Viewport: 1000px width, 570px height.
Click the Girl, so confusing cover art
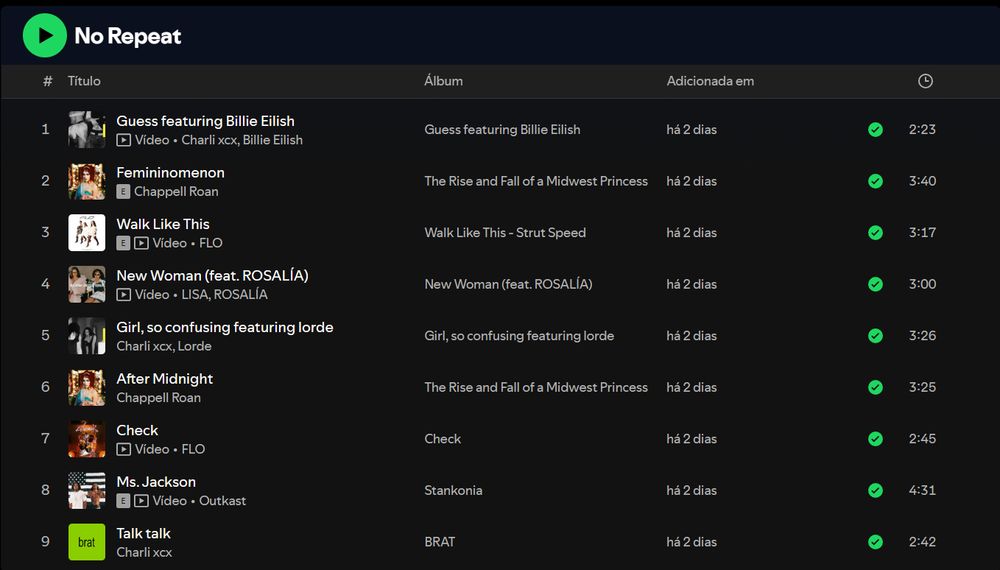point(87,335)
